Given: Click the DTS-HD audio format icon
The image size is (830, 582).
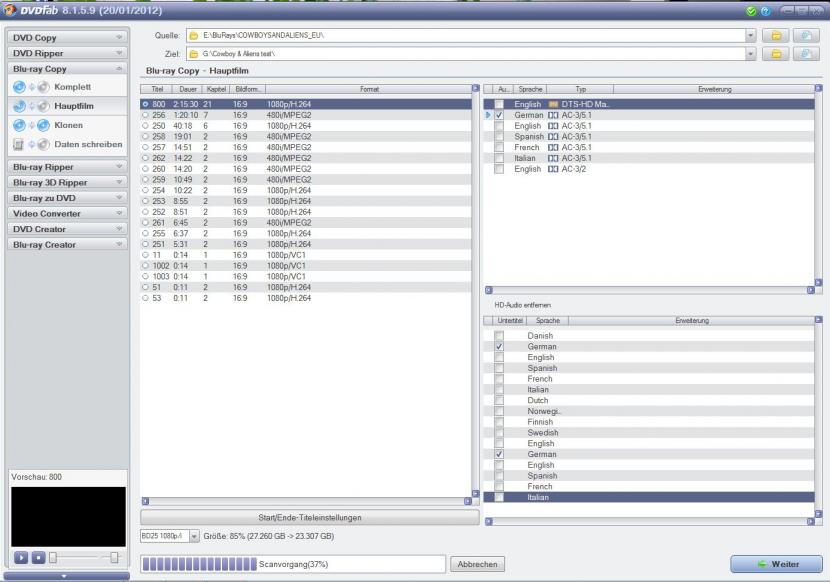Looking at the screenshot, I should (x=553, y=104).
